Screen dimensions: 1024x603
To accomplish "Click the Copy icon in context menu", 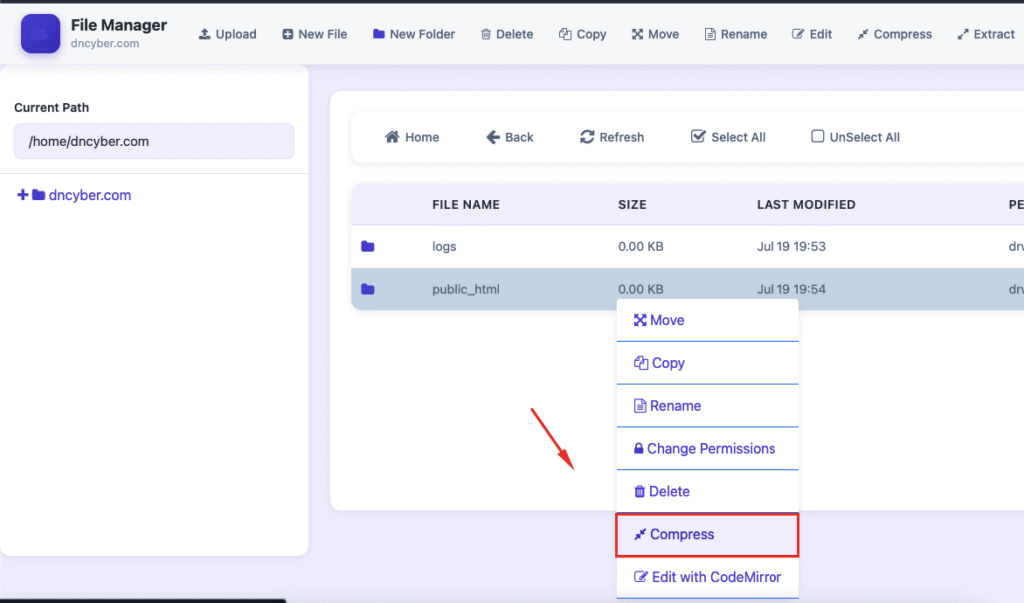I will click(641, 363).
